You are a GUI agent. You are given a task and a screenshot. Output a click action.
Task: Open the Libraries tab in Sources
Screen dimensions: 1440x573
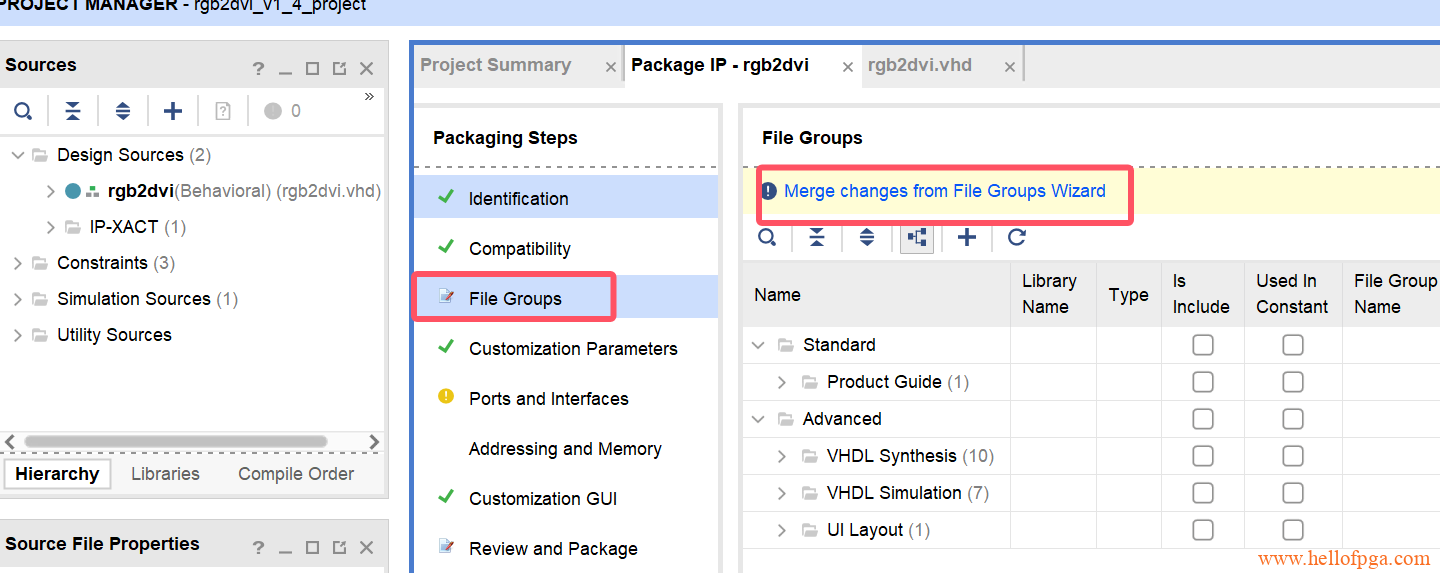(165, 474)
